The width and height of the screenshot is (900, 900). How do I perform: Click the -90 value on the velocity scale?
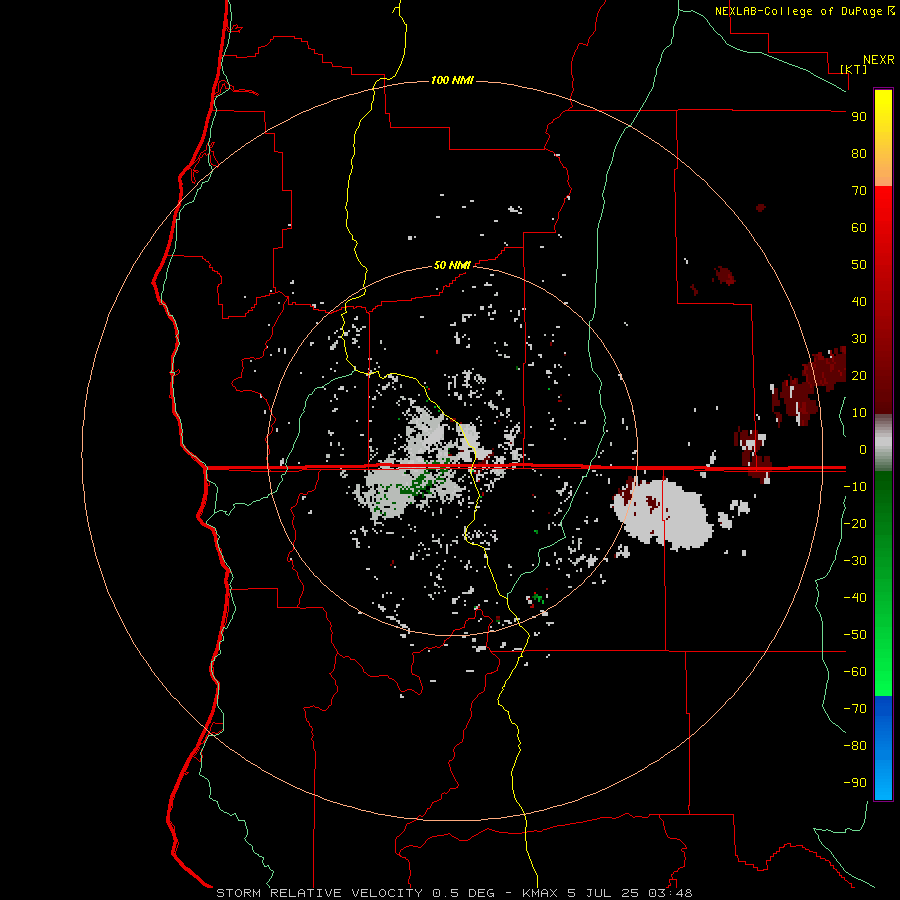[855, 782]
